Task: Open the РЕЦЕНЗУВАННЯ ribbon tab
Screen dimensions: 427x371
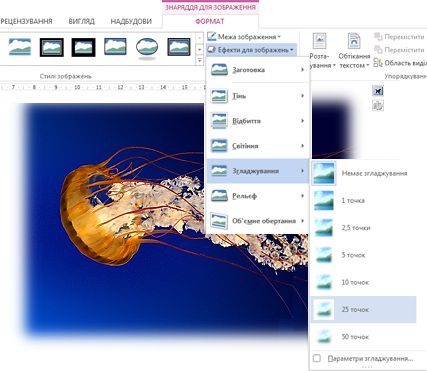Action: 26,22
